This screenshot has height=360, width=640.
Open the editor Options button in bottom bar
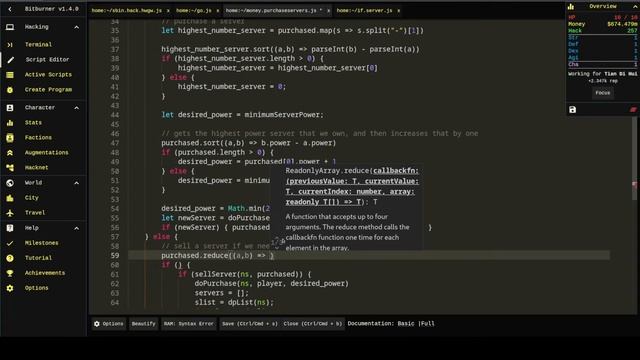109,324
